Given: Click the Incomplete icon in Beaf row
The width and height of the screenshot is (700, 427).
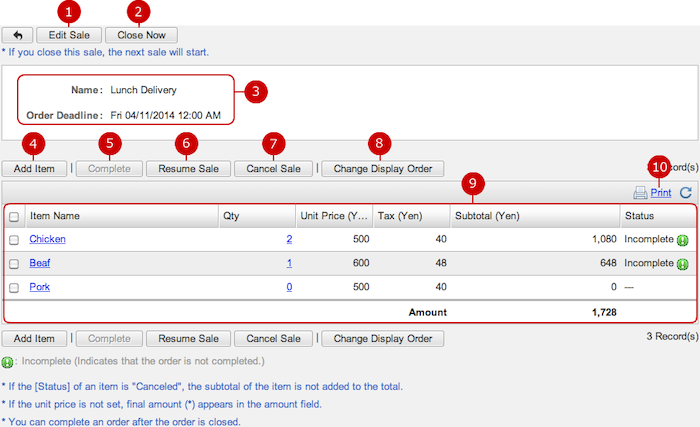Looking at the screenshot, I should tap(683, 264).
